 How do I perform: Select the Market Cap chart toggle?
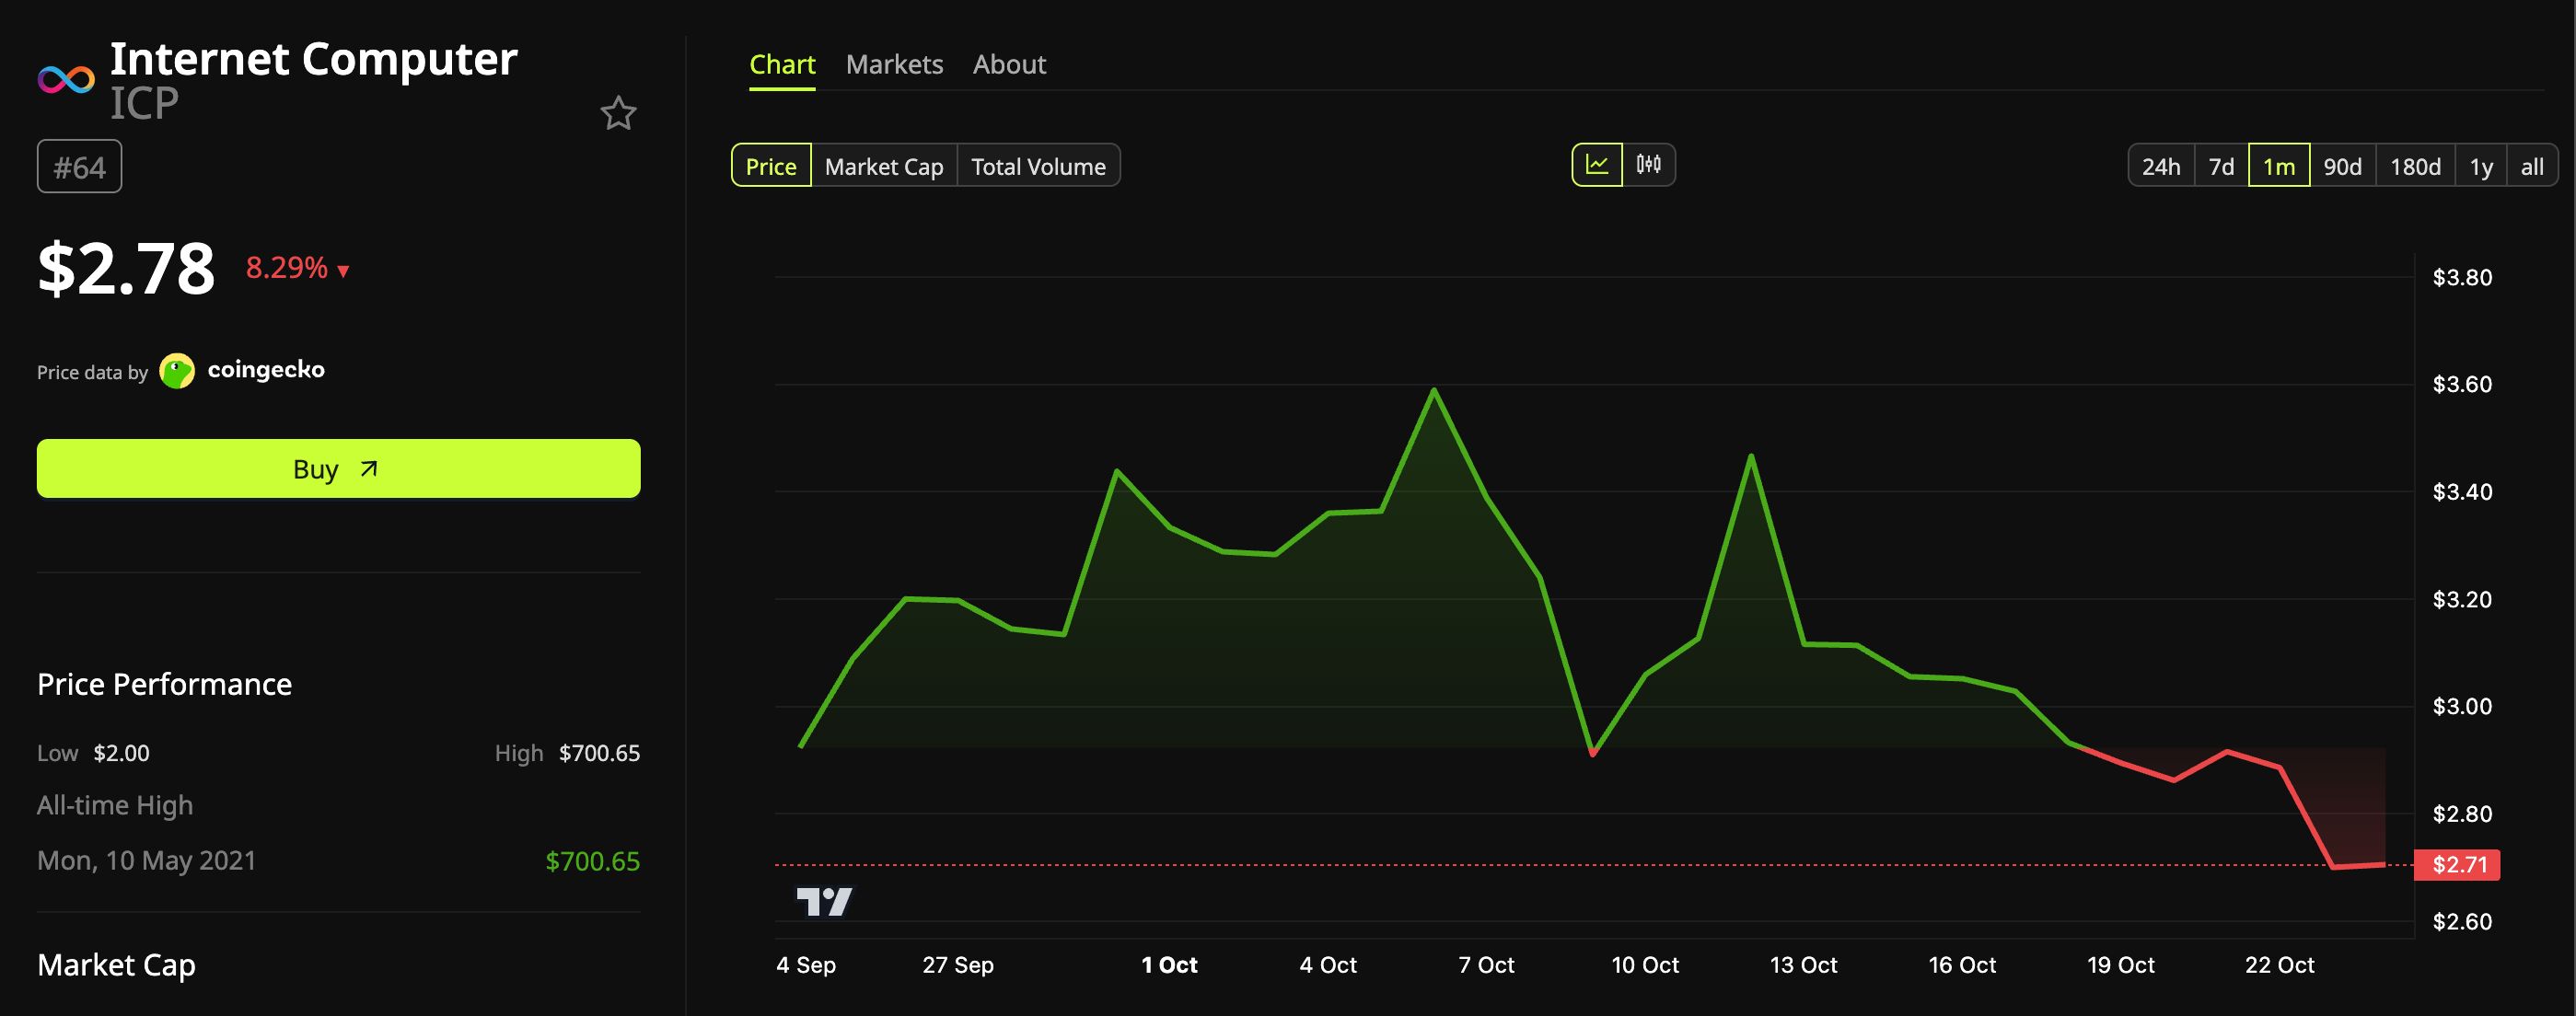[x=884, y=166]
